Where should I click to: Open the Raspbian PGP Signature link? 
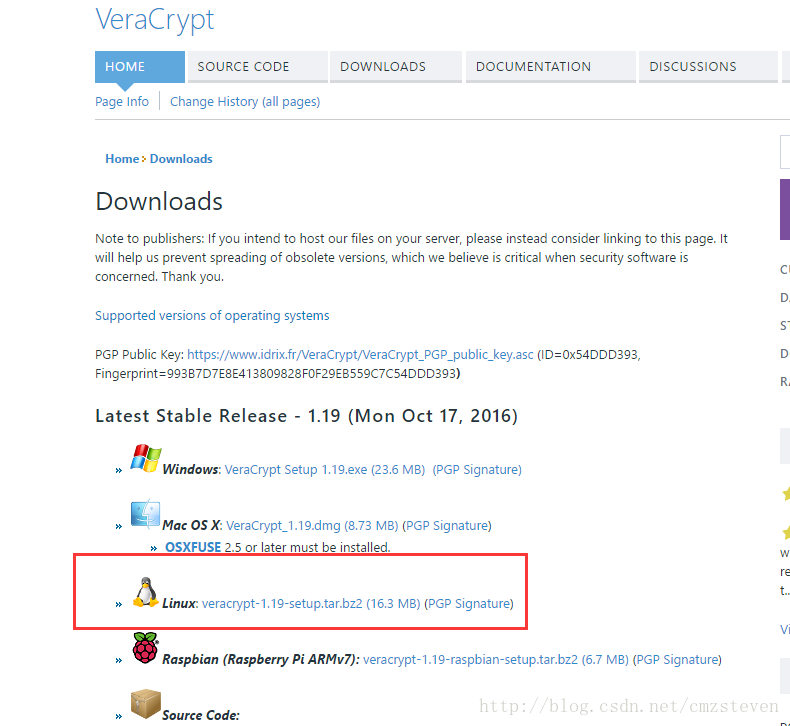pyautogui.click(x=677, y=659)
